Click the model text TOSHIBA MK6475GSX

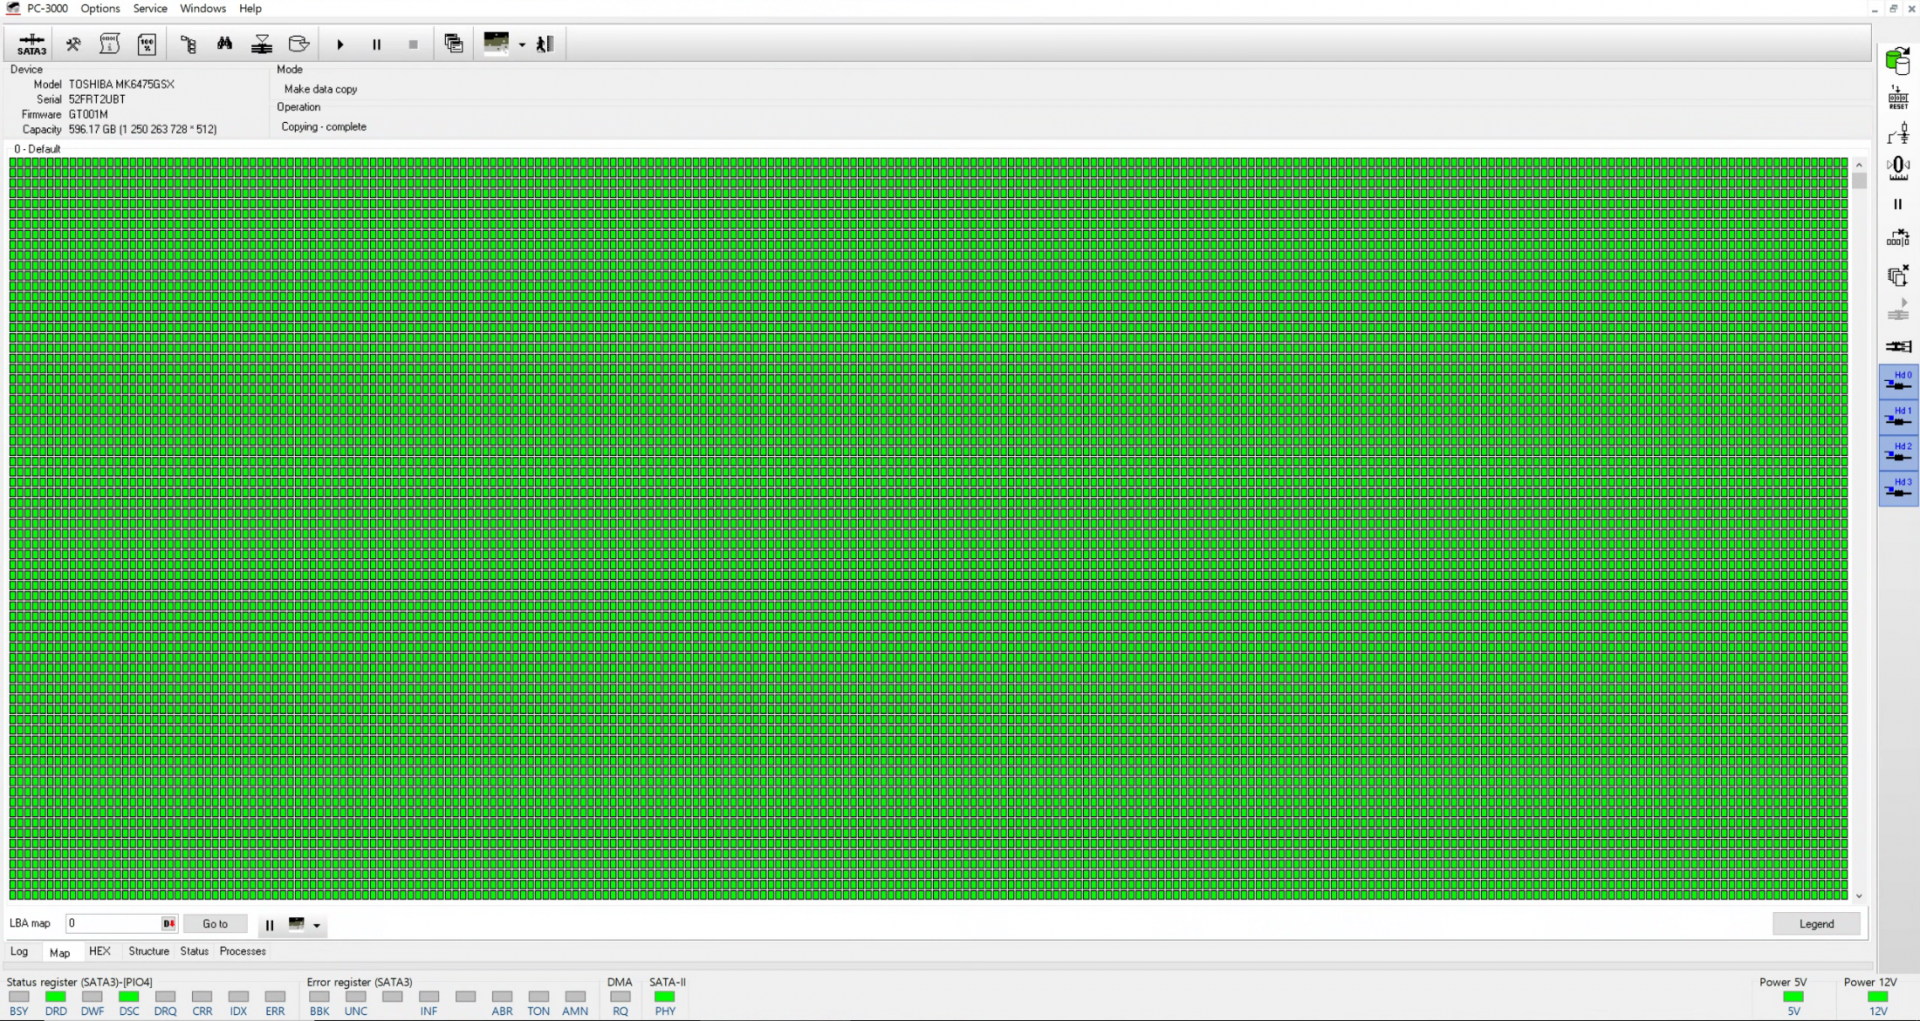[121, 85]
